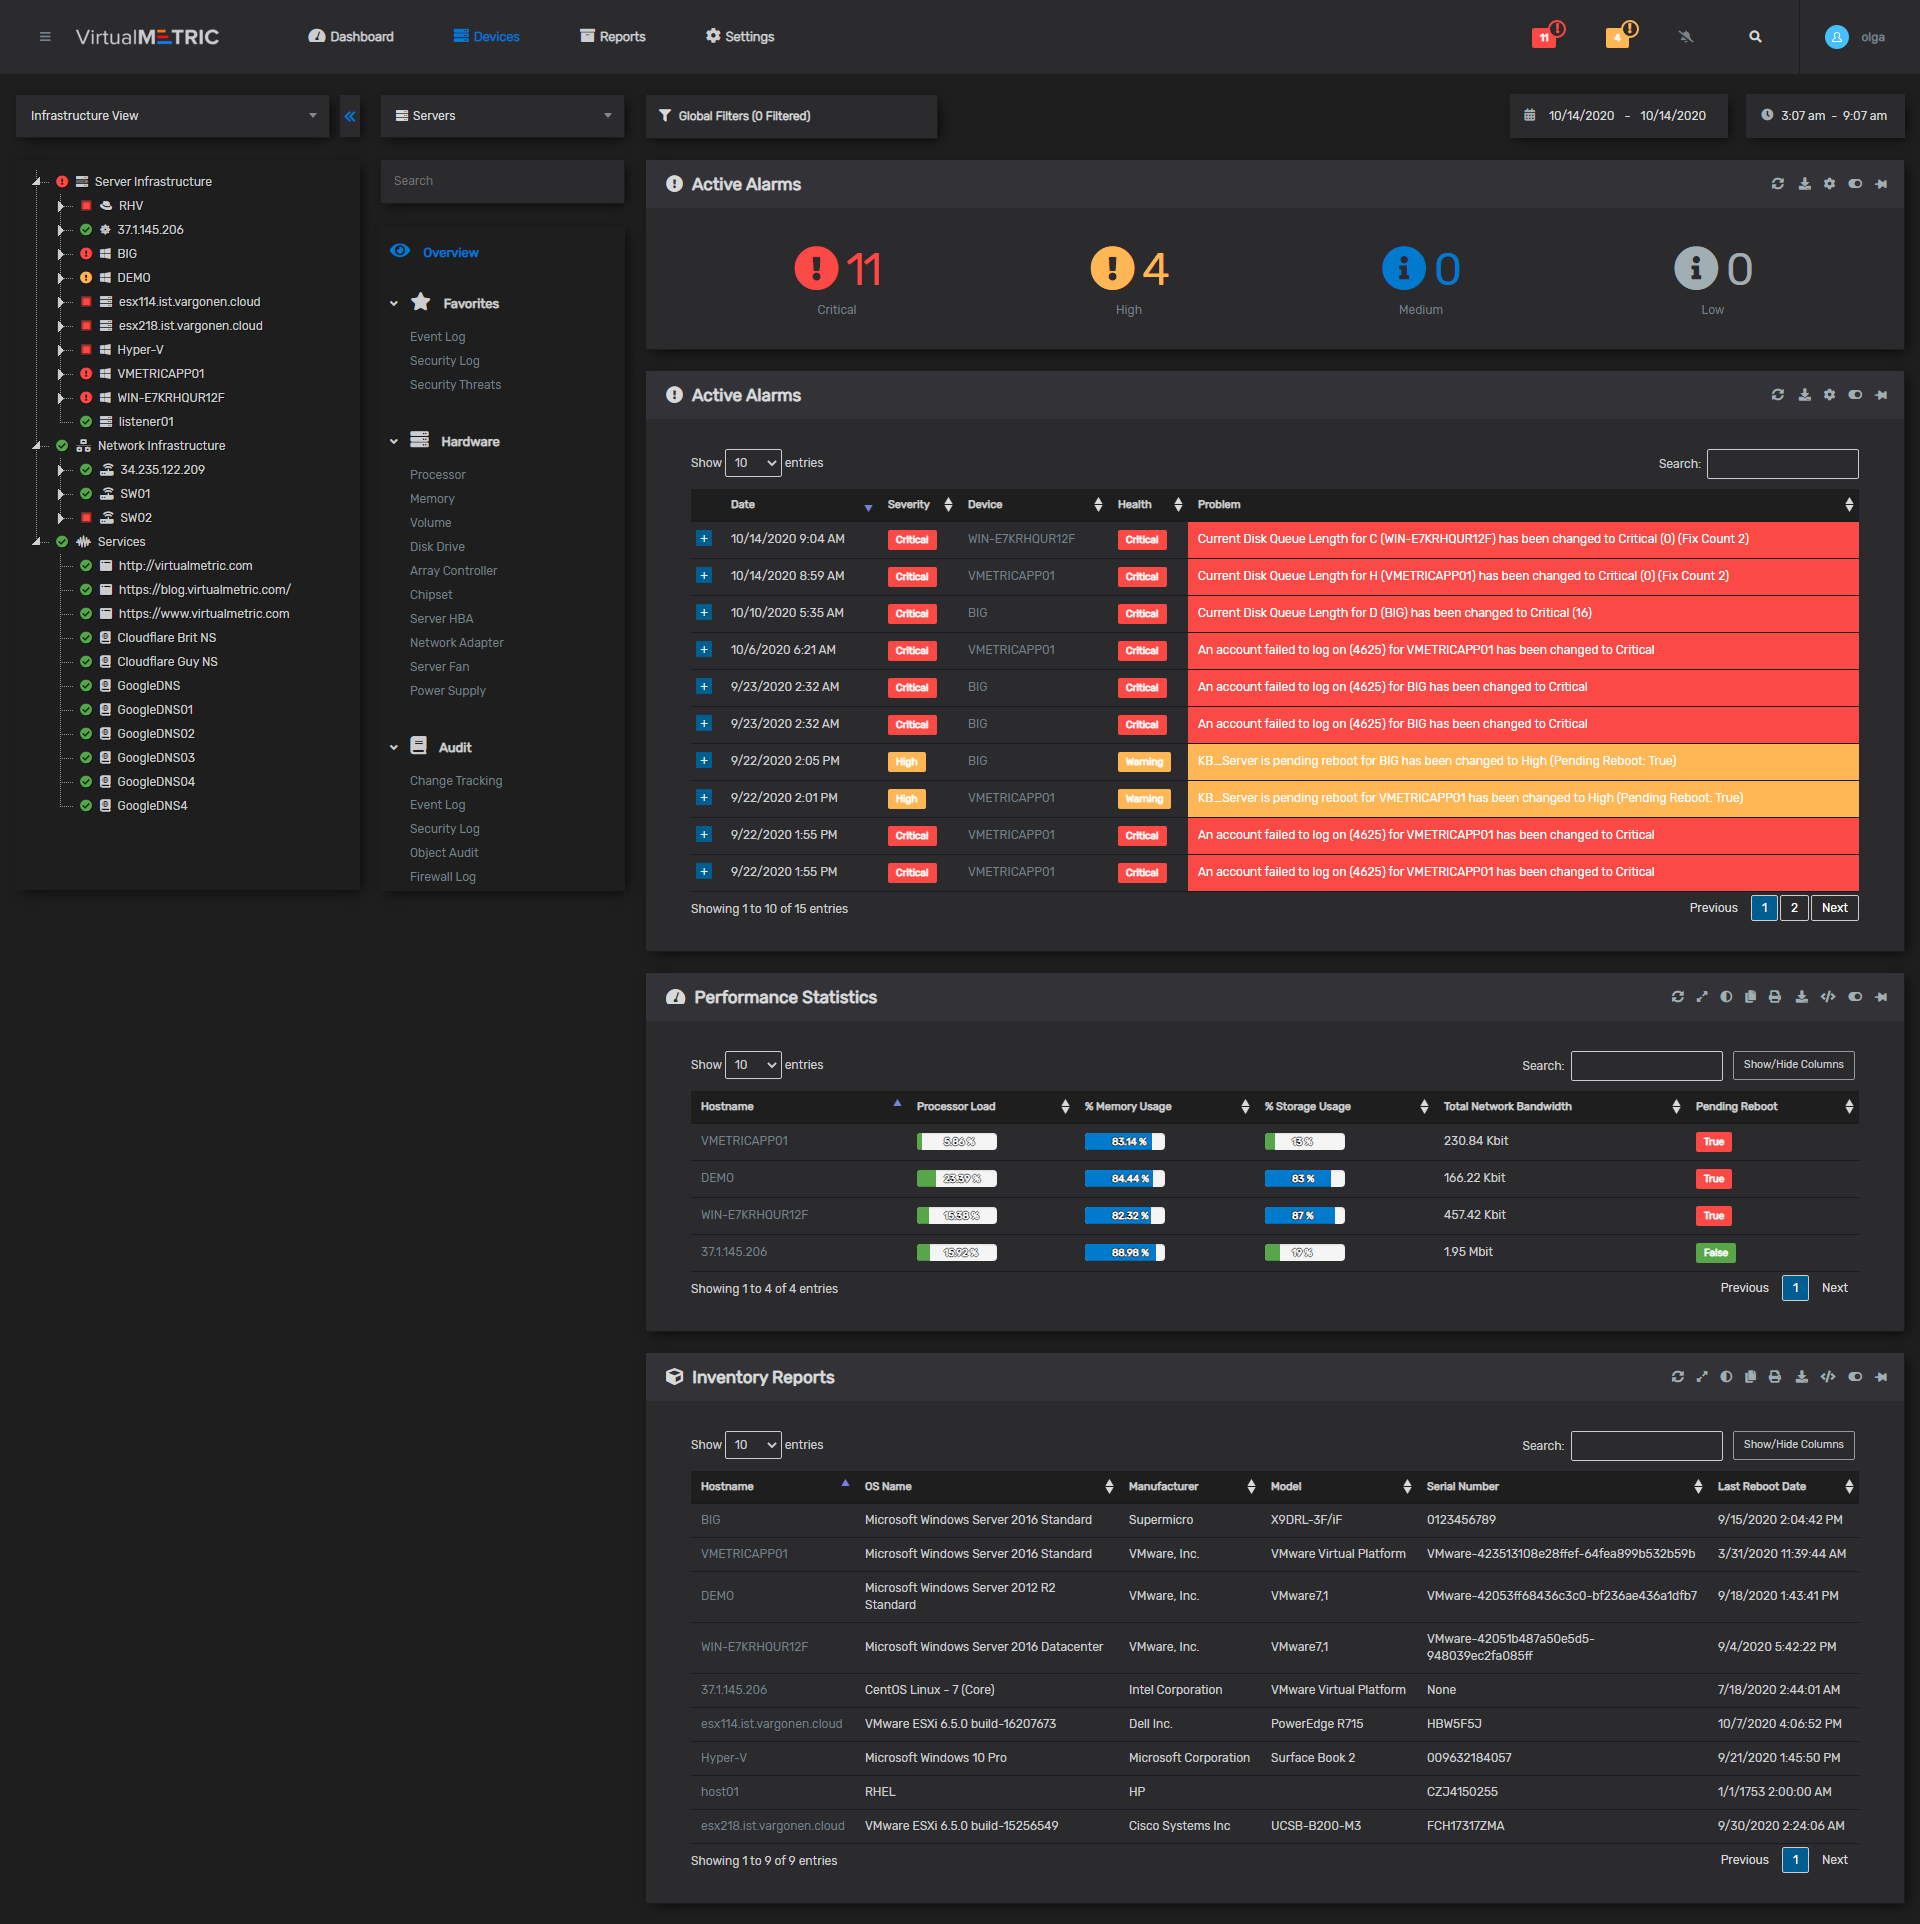Open the Reports menu
The width and height of the screenshot is (1920, 1924).
click(613, 37)
